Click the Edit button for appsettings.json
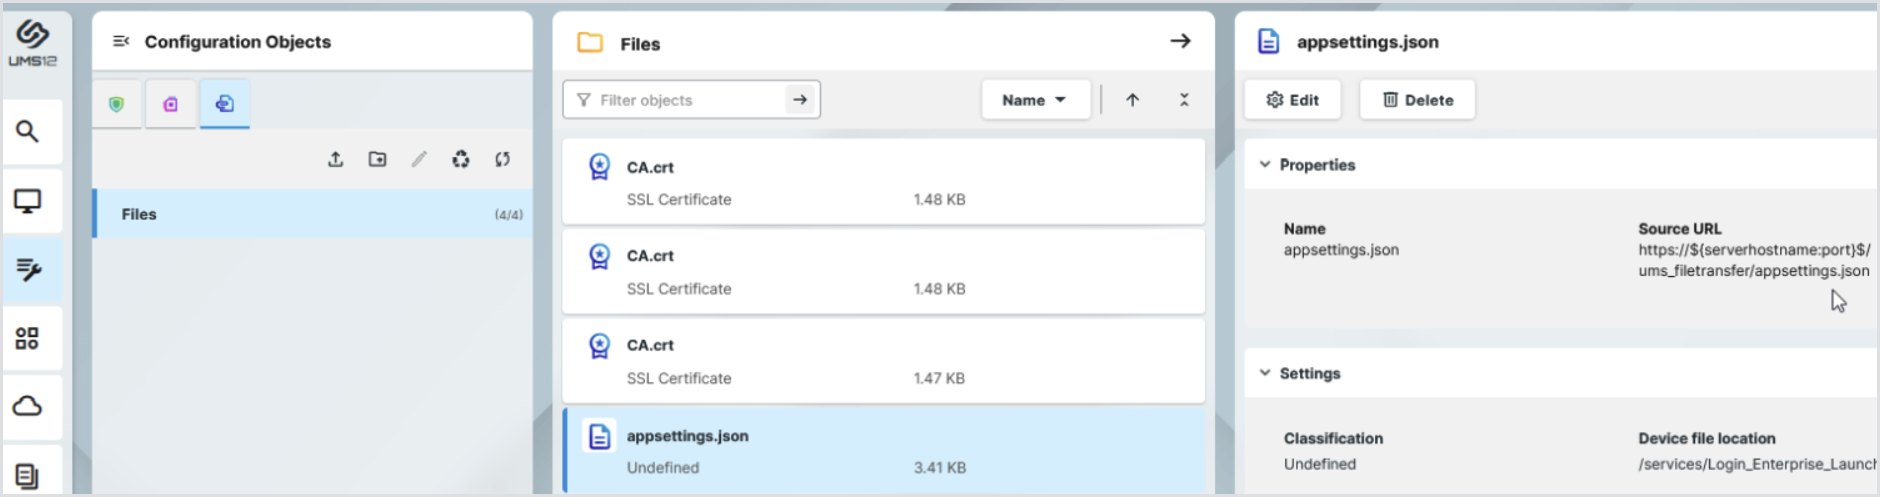The height and width of the screenshot is (497, 1880). point(1292,100)
